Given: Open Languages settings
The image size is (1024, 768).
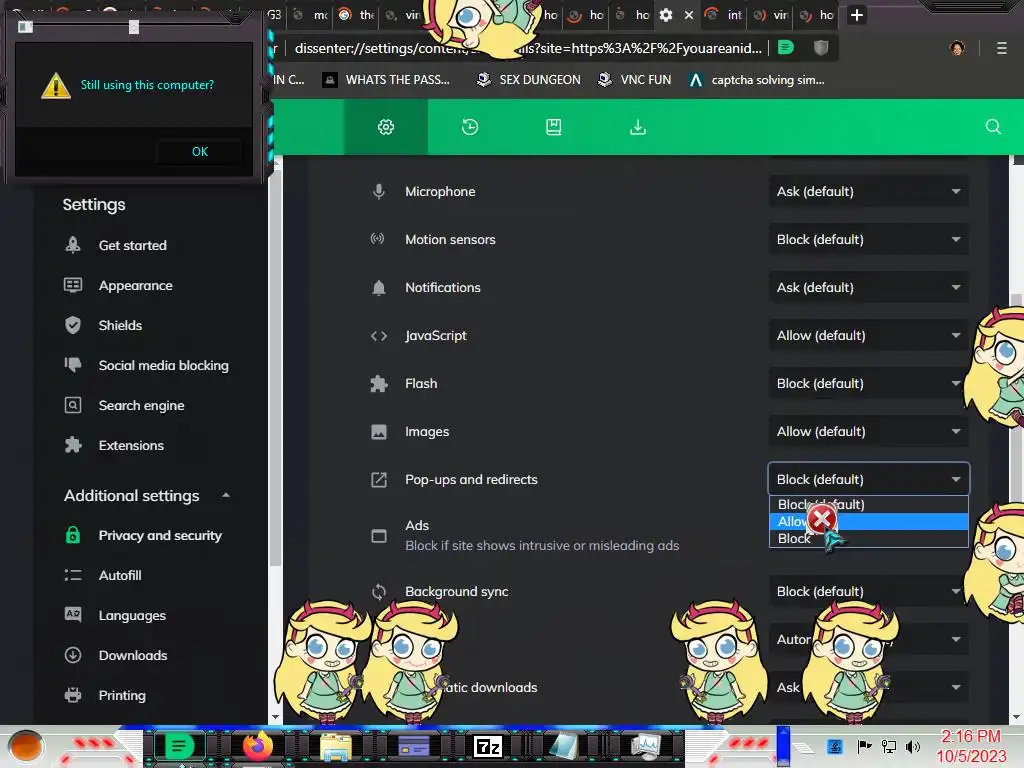Looking at the screenshot, I should click(x=132, y=615).
